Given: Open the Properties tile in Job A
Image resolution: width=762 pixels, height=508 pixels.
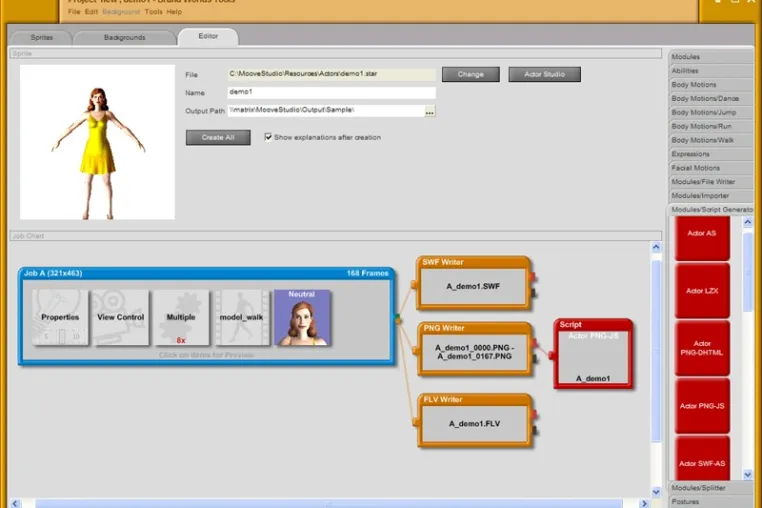Looking at the screenshot, I should [x=60, y=317].
